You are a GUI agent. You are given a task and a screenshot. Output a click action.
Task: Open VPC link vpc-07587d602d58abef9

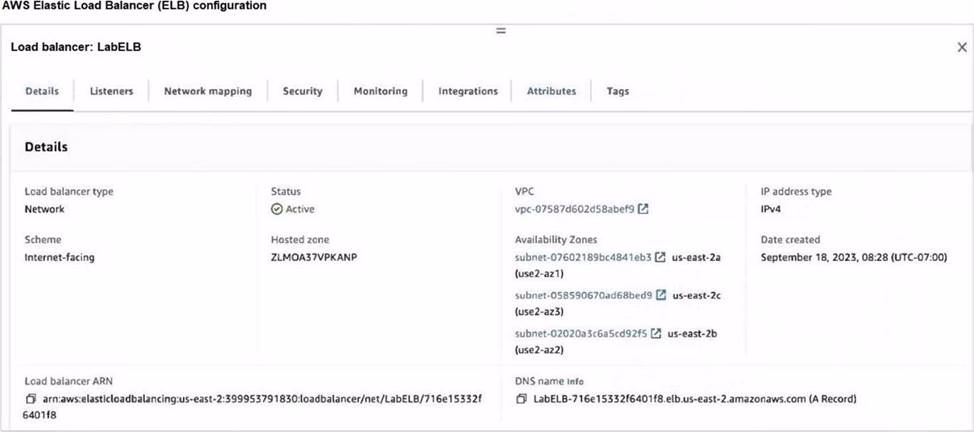575,209
